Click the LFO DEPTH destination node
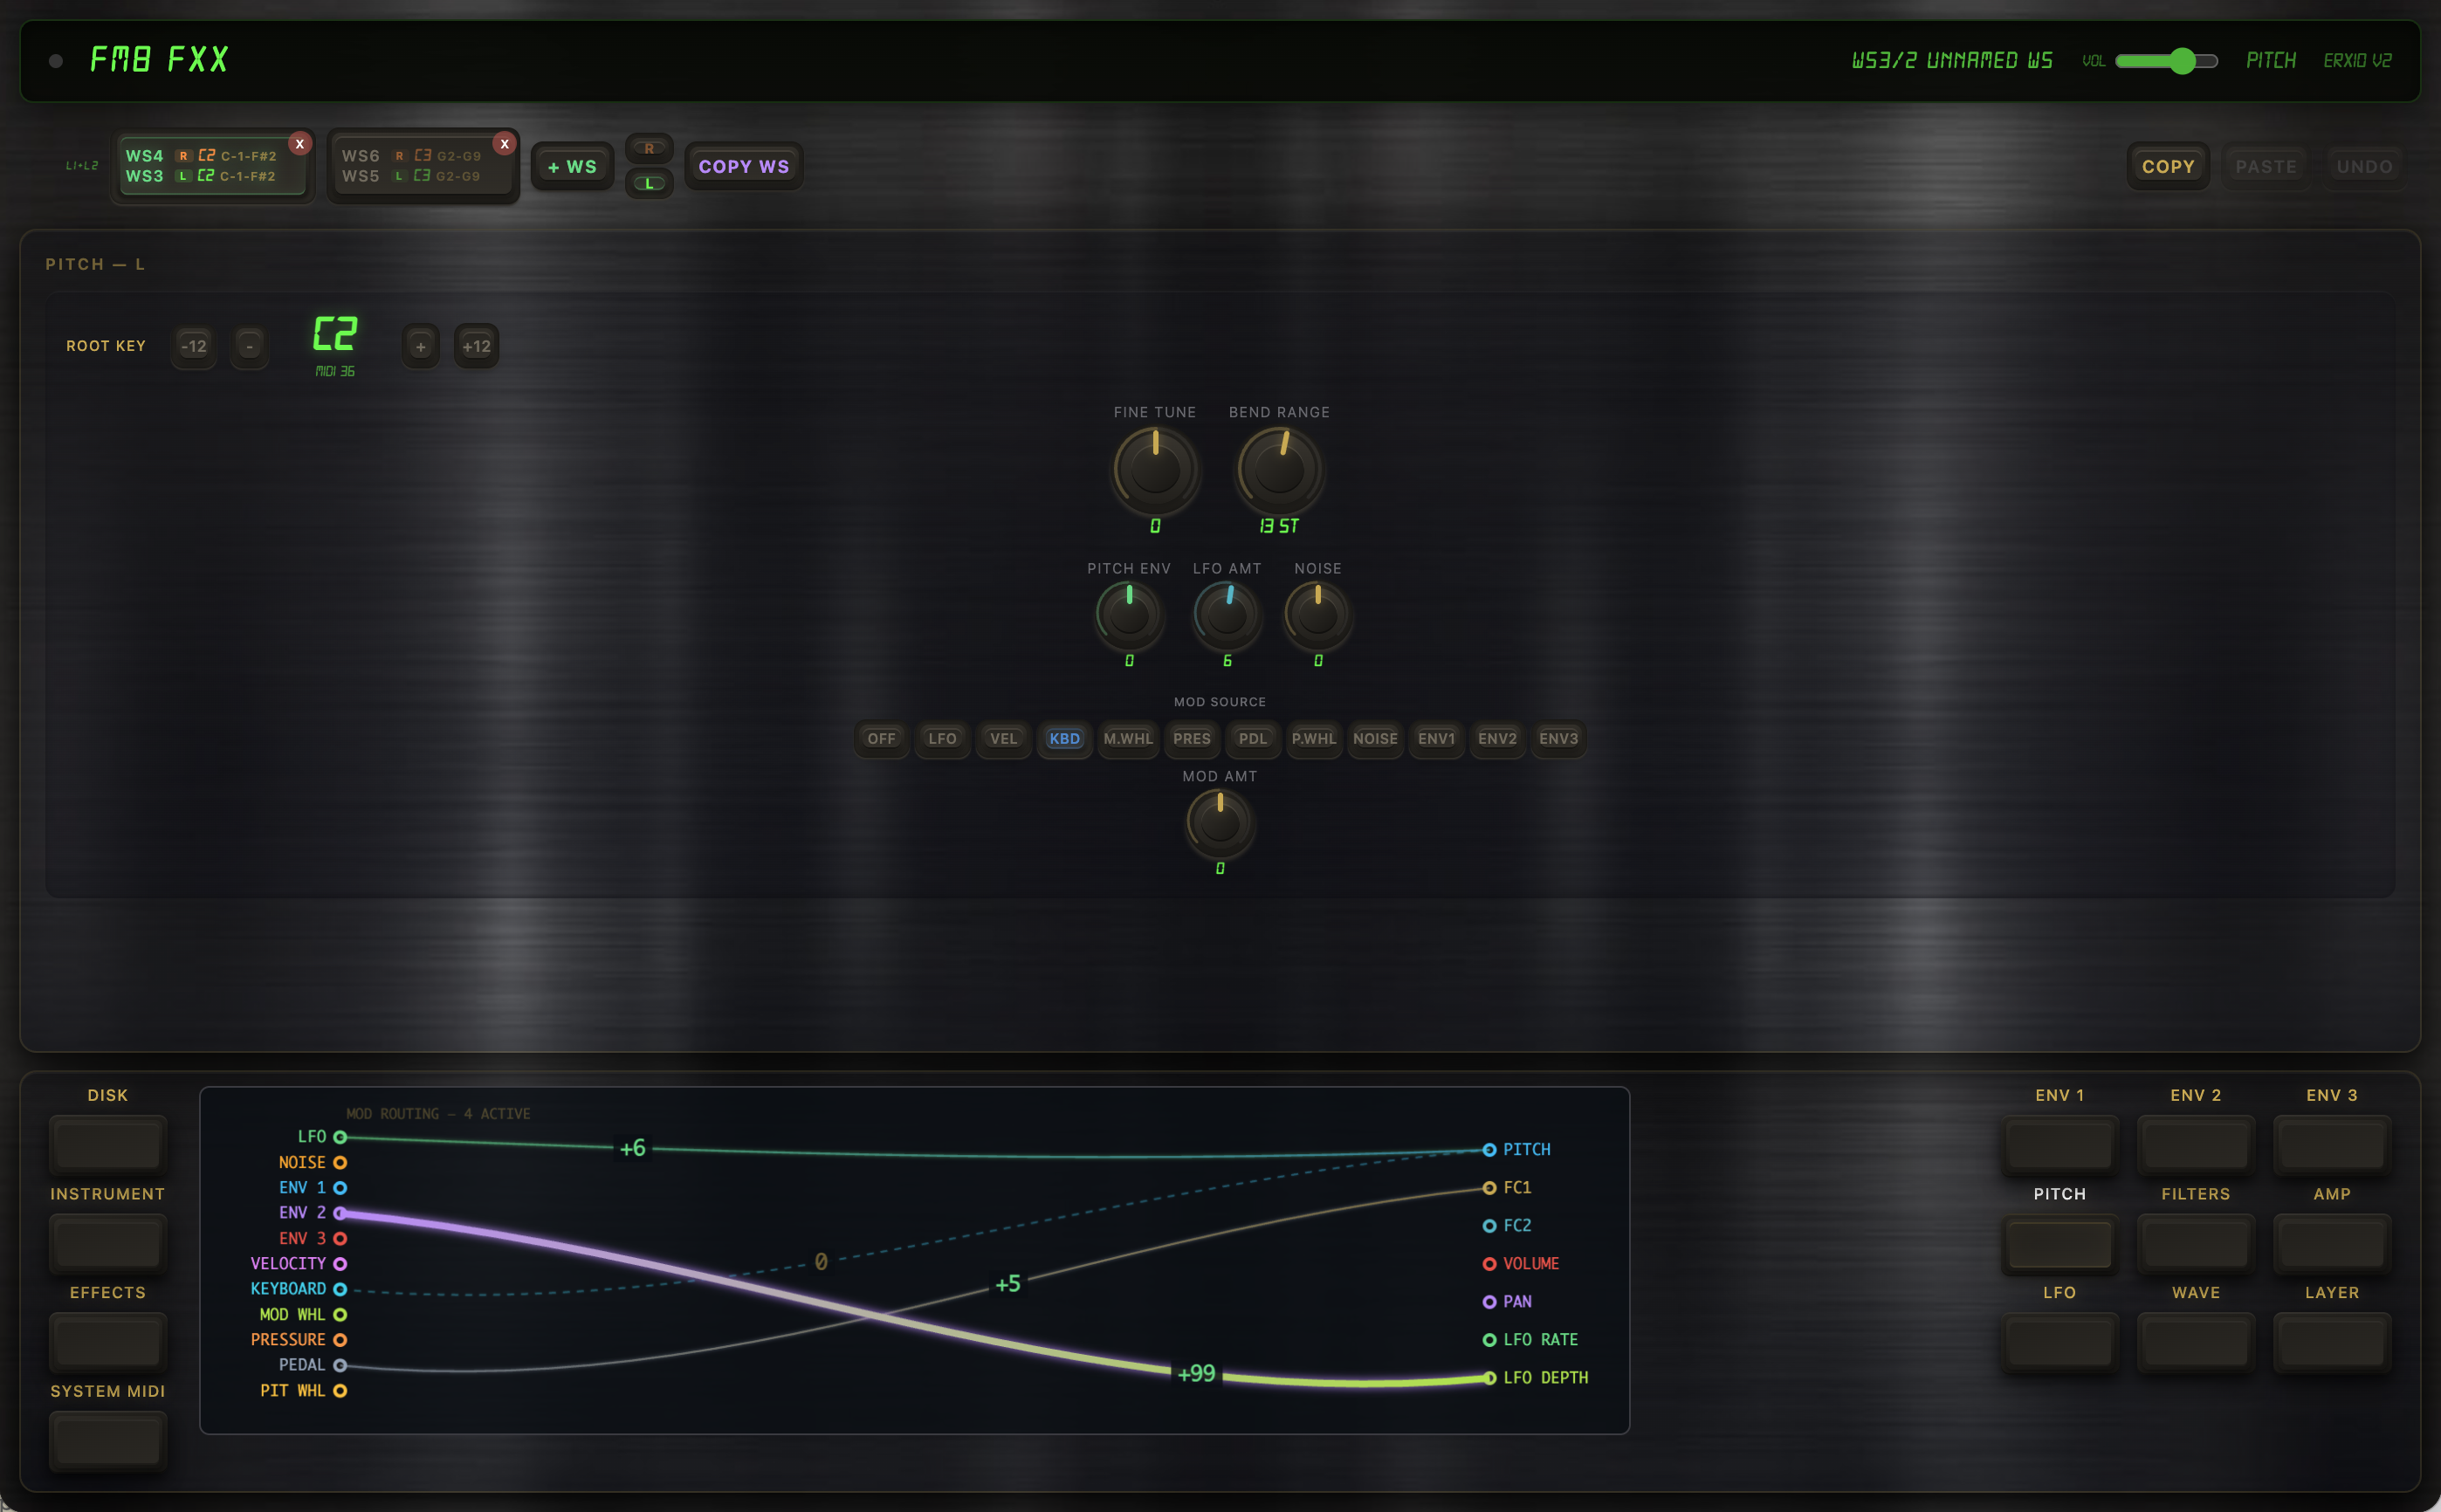This screenshot has height=1512, width=2441. [x=1489, y=1378]
